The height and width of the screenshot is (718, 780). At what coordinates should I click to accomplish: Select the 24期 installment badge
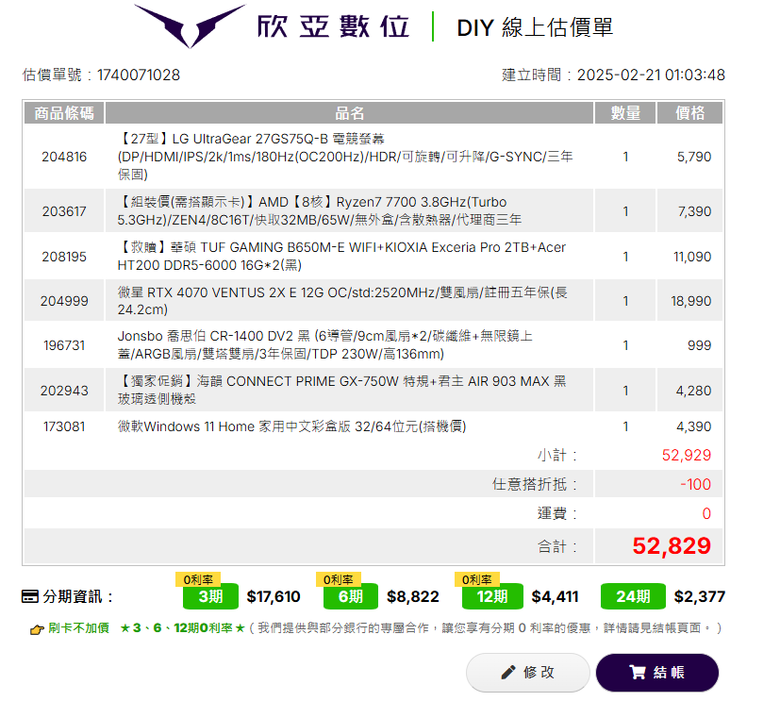click(x=633, y=596)
